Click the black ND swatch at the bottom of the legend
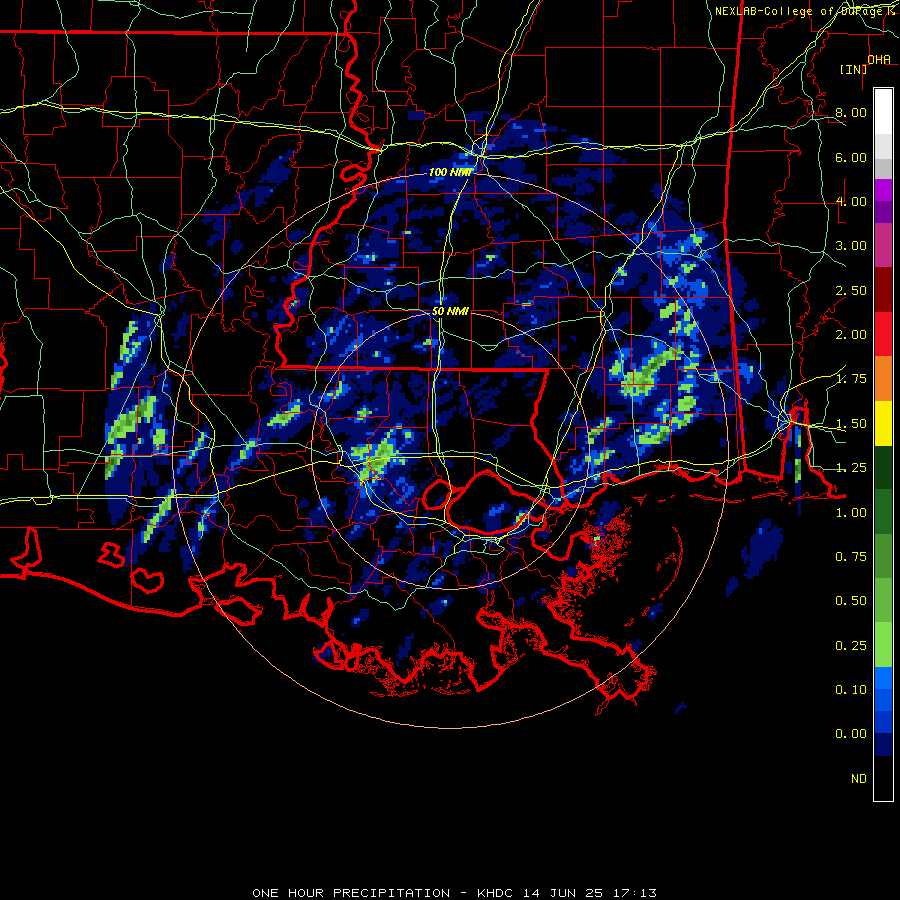900x900 pixels. pos(883,778)
